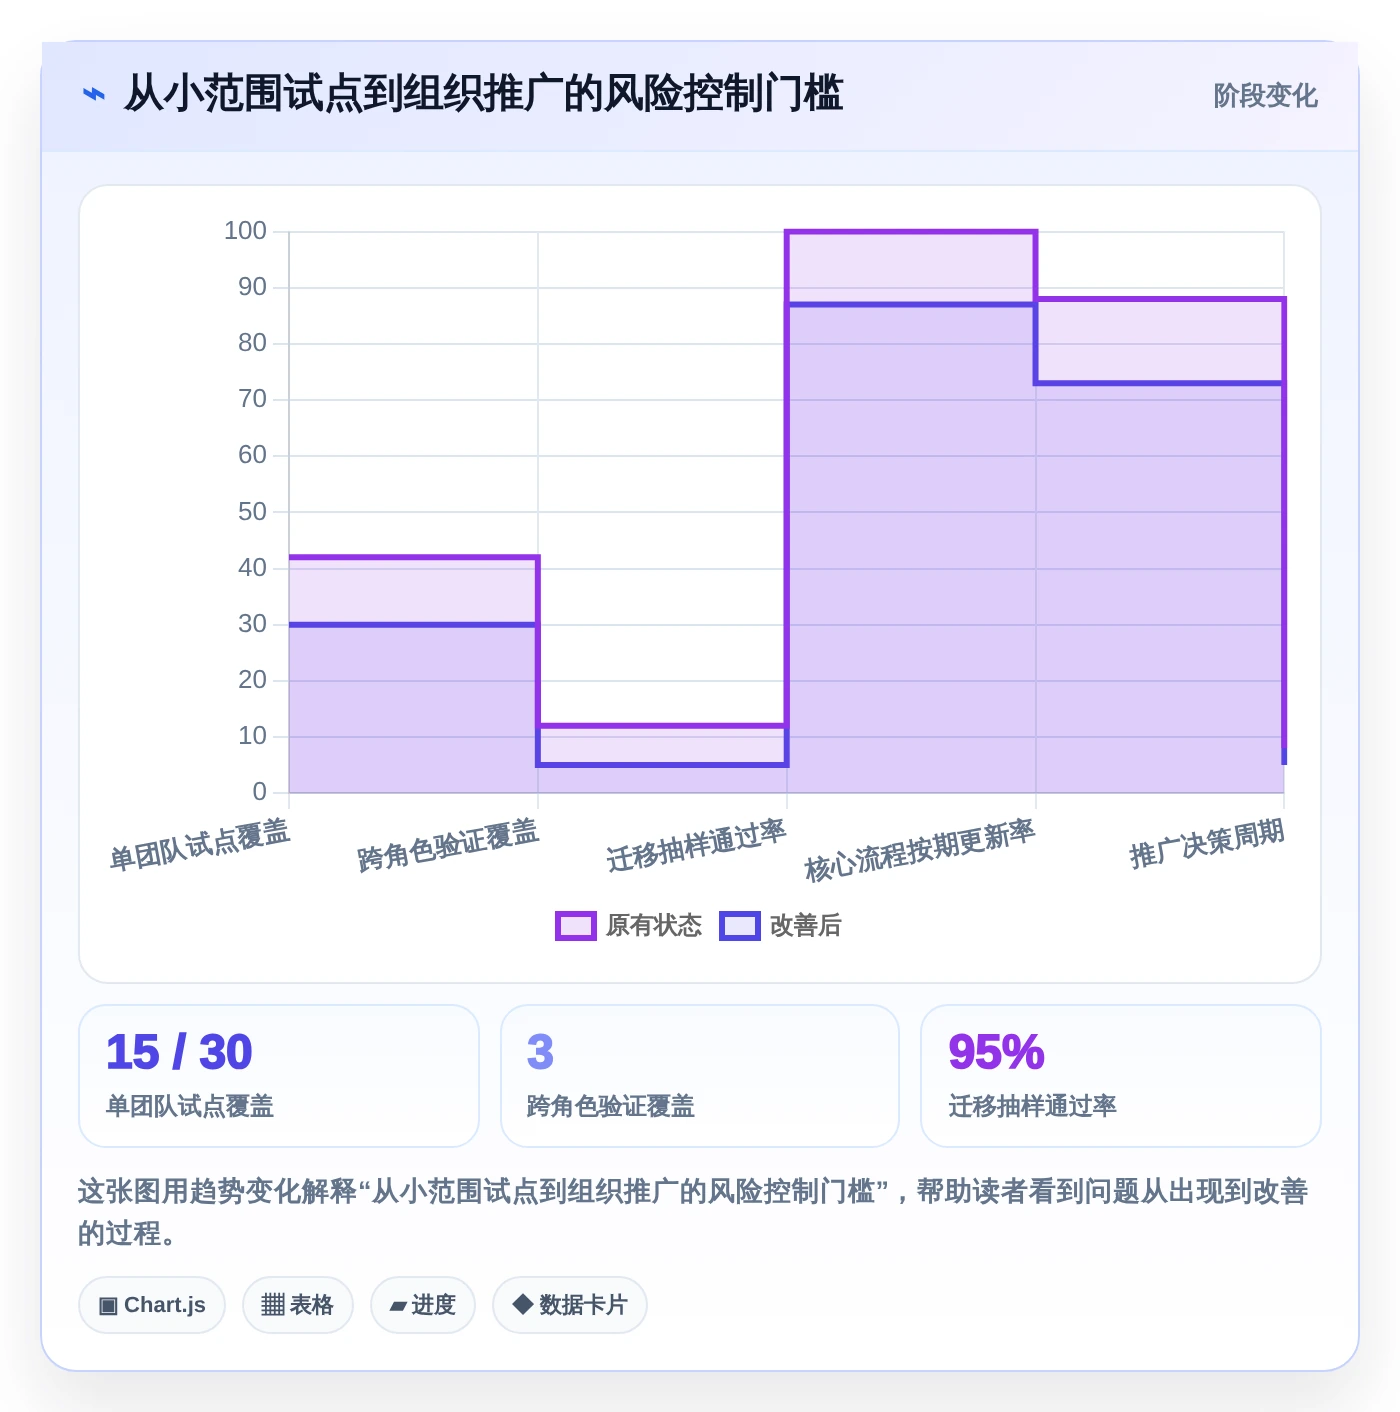Click the 迁移抽样通过率 x-axis label

tap(697, 845)
